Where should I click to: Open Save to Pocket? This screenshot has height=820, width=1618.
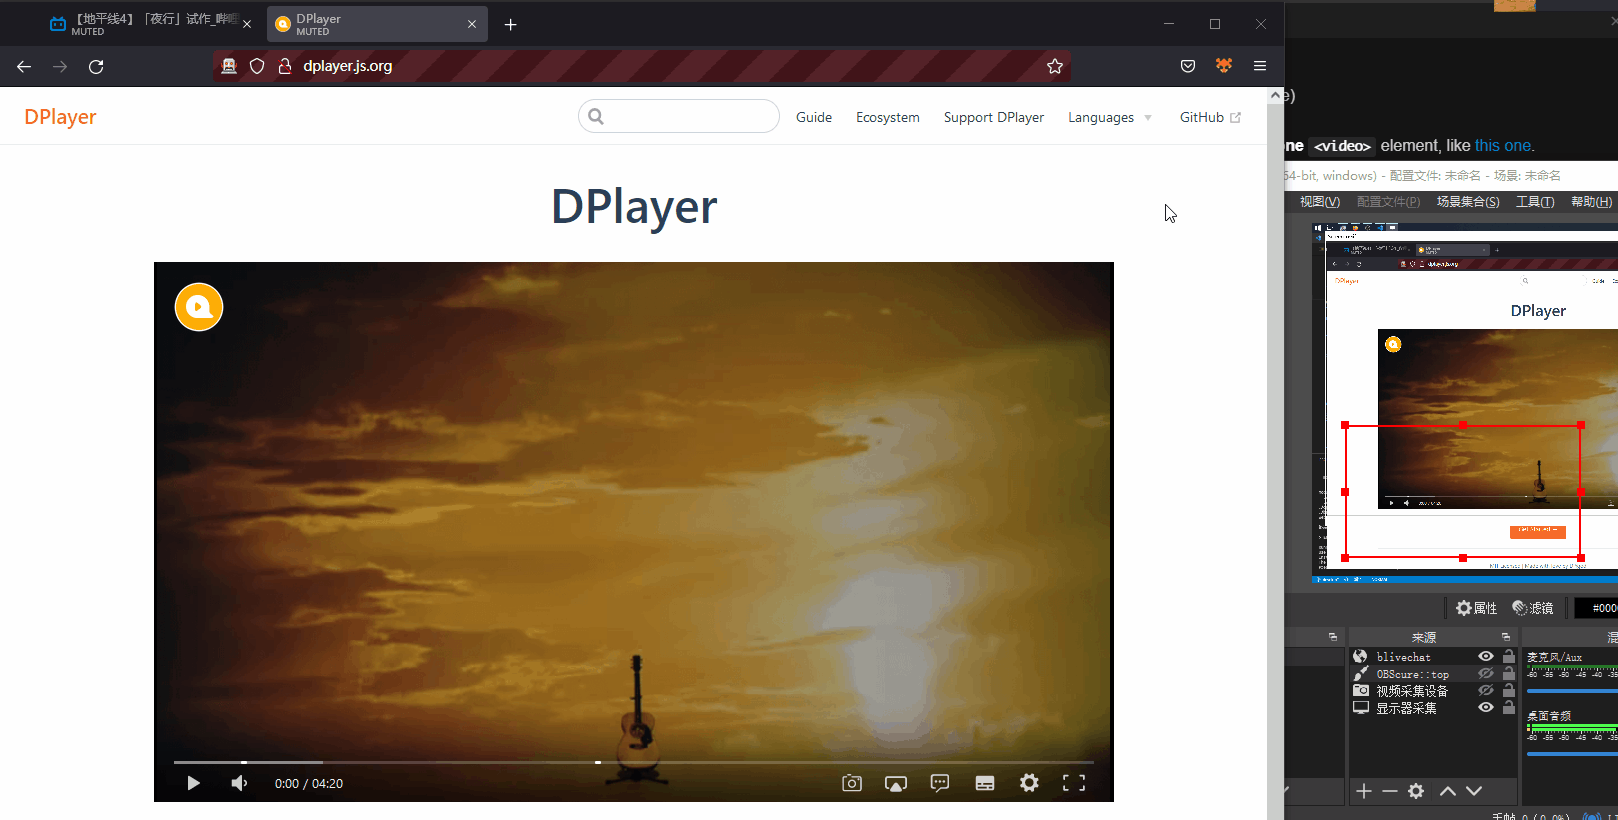pyautogui.click(x=1188, y=66)
